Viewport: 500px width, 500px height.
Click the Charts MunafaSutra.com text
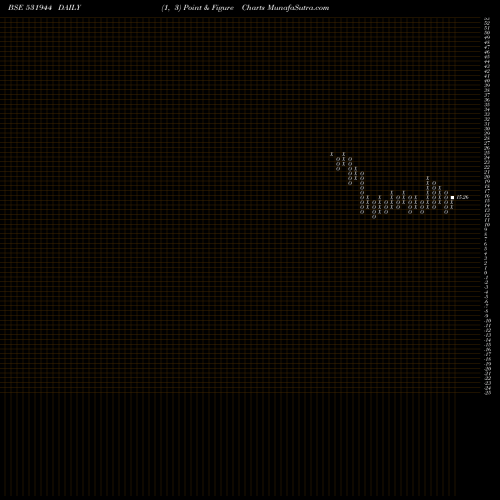(285, 8)
